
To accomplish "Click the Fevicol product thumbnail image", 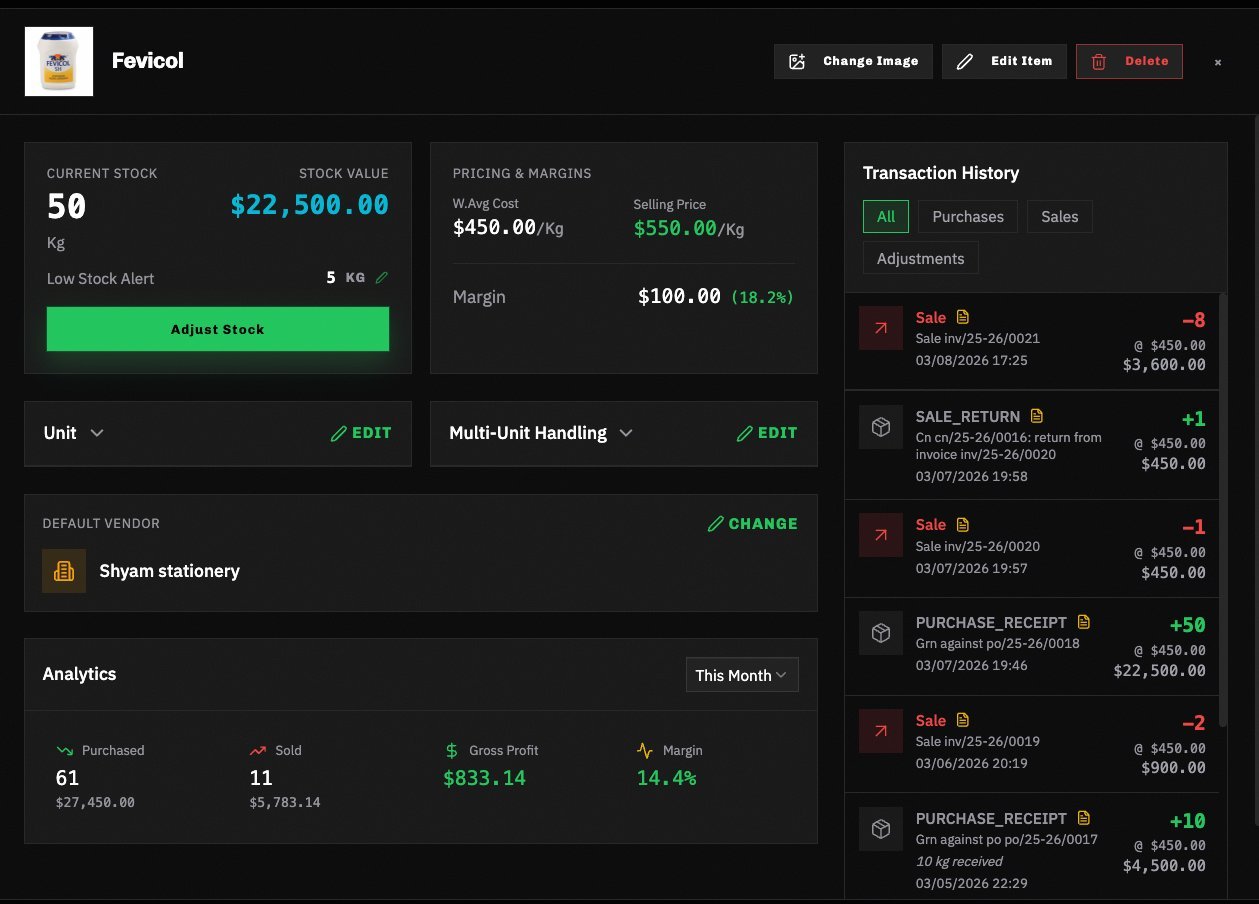I will (x=59, y=61).
